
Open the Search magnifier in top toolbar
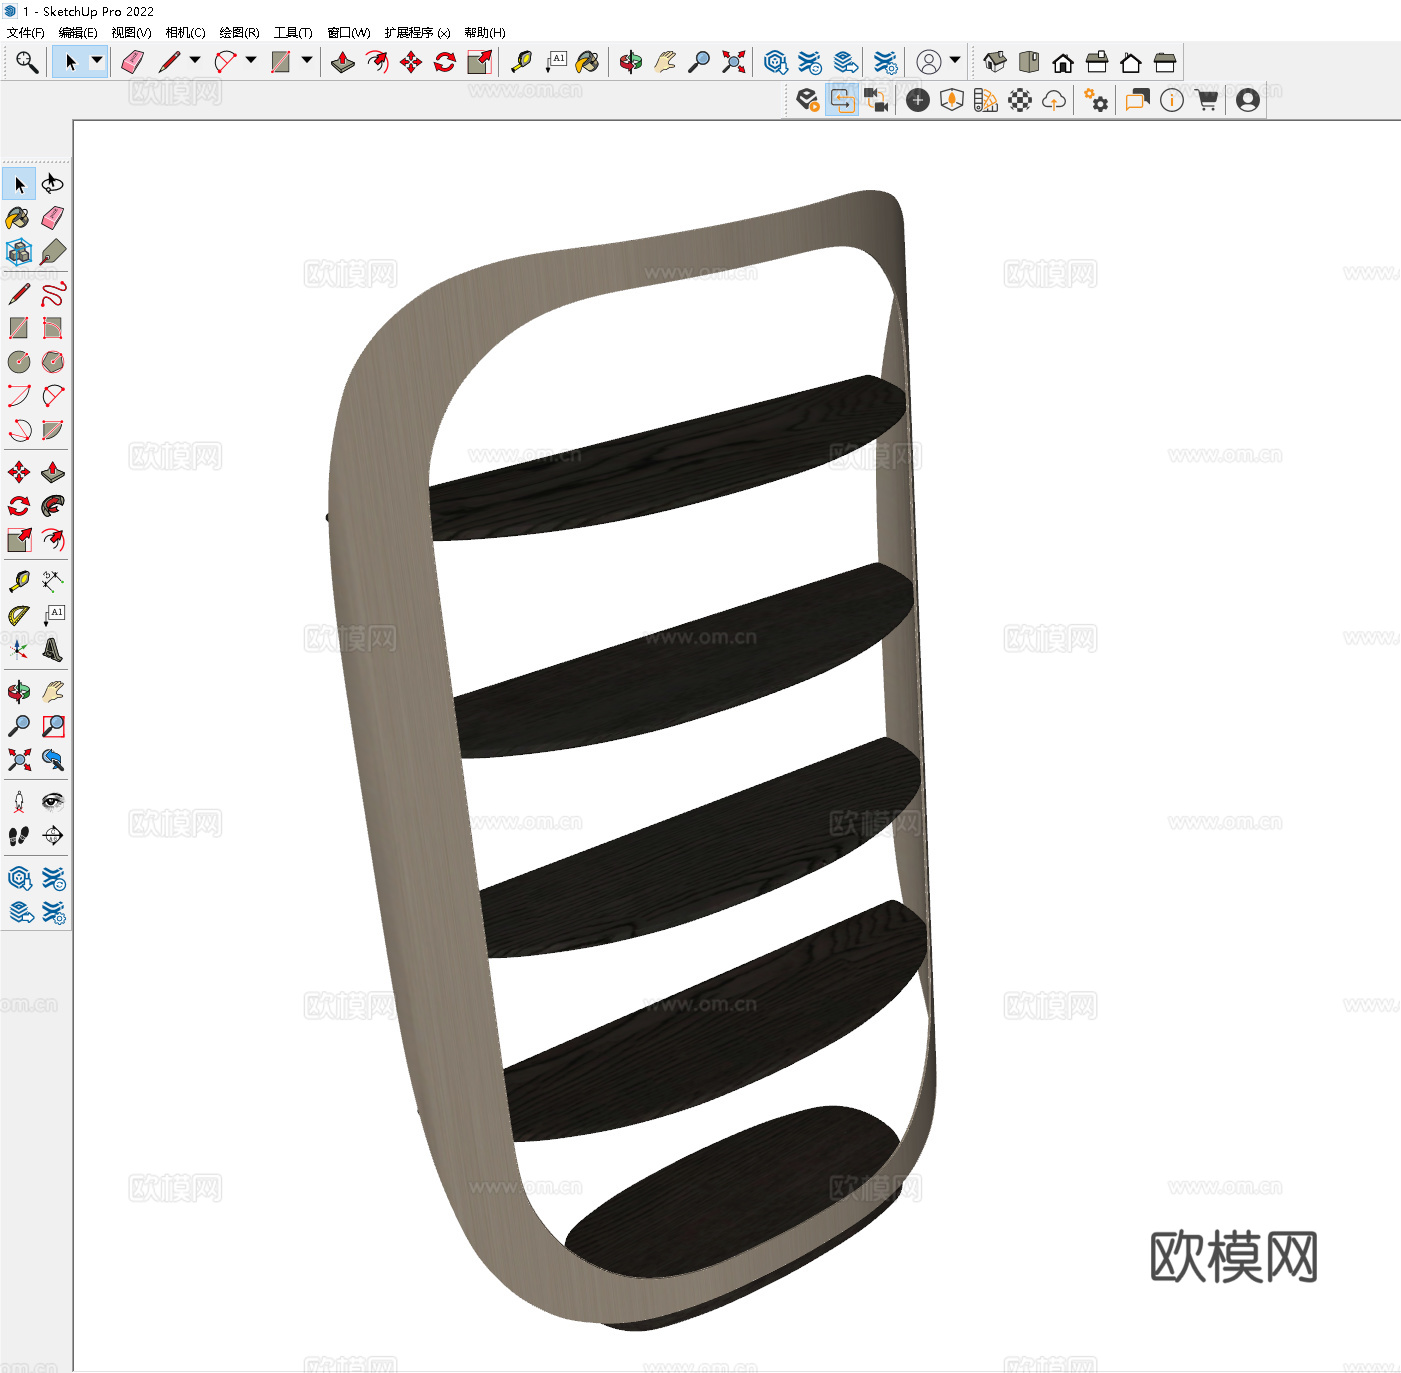coord(27,62)
